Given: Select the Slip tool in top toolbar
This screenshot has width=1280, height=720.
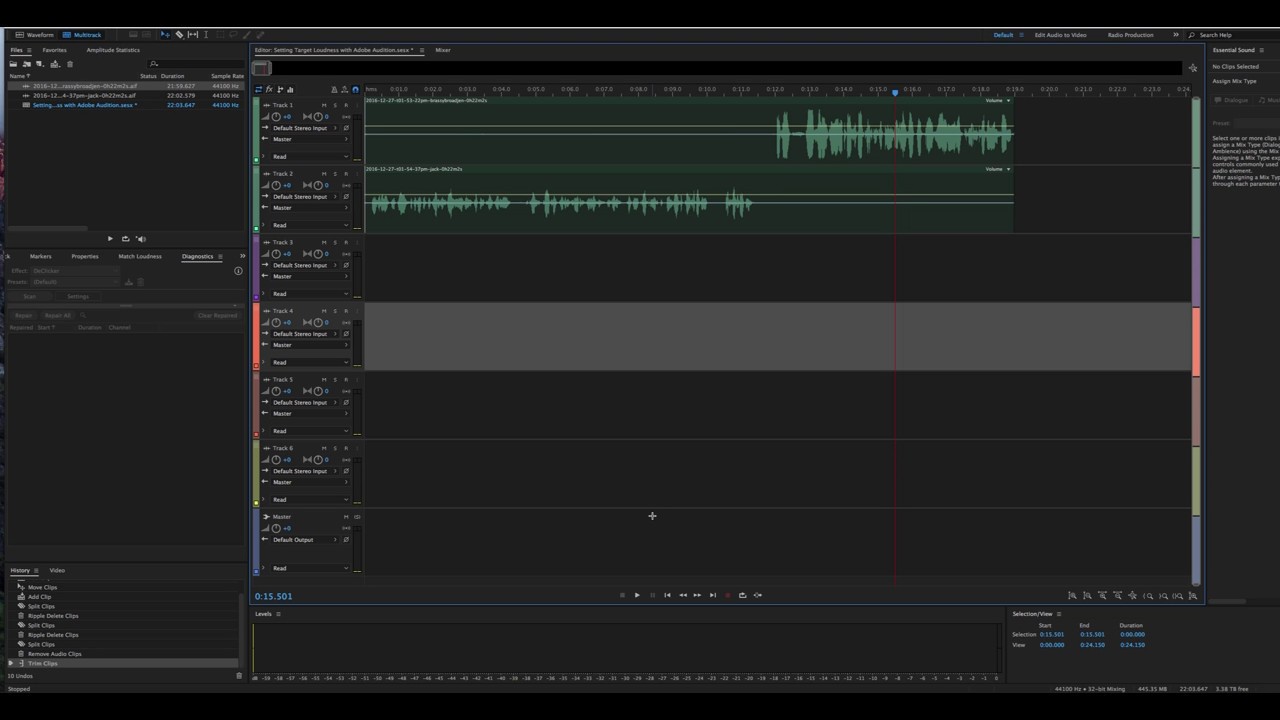Looking at the screenshot, I should (x=193, y=35).
